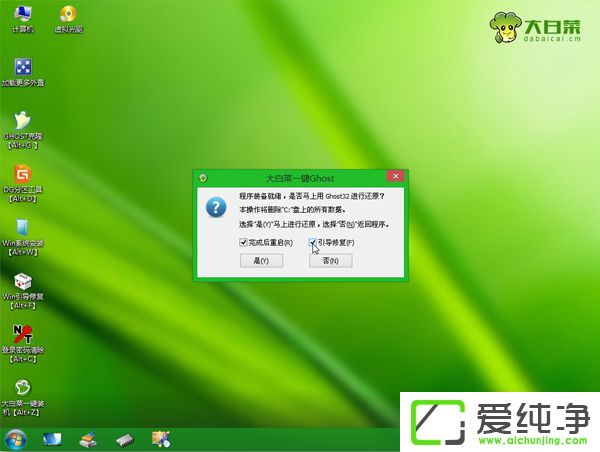Toggle the 完成后重启(R) checkbox

243,243
